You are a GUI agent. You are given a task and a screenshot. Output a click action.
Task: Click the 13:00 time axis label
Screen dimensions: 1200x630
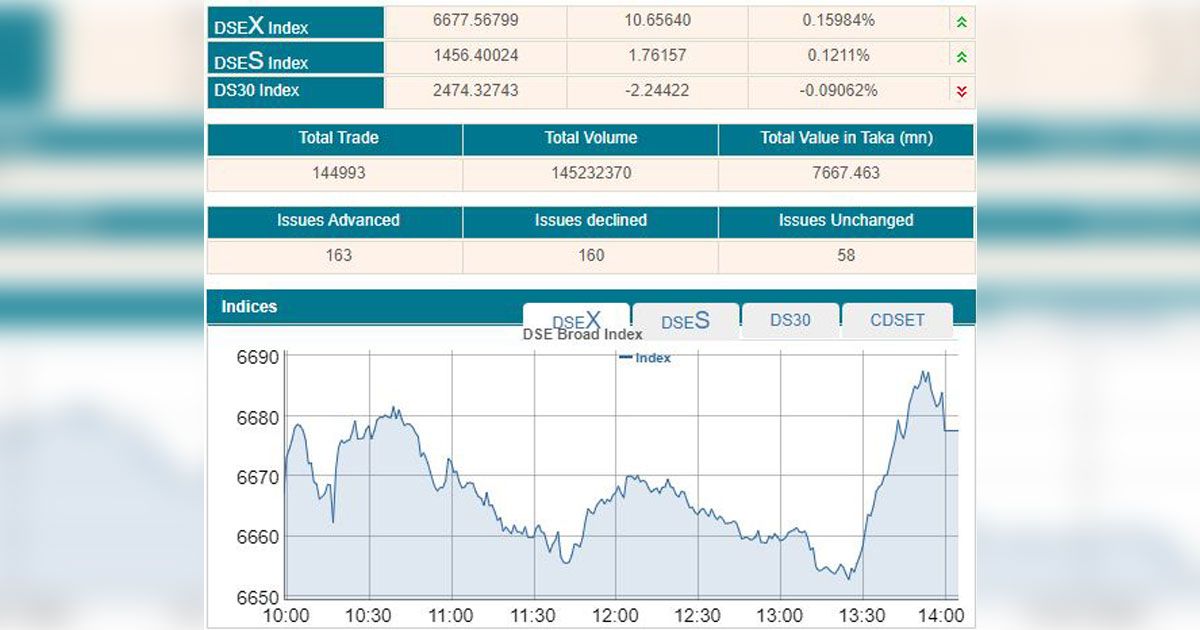[779, 616]
